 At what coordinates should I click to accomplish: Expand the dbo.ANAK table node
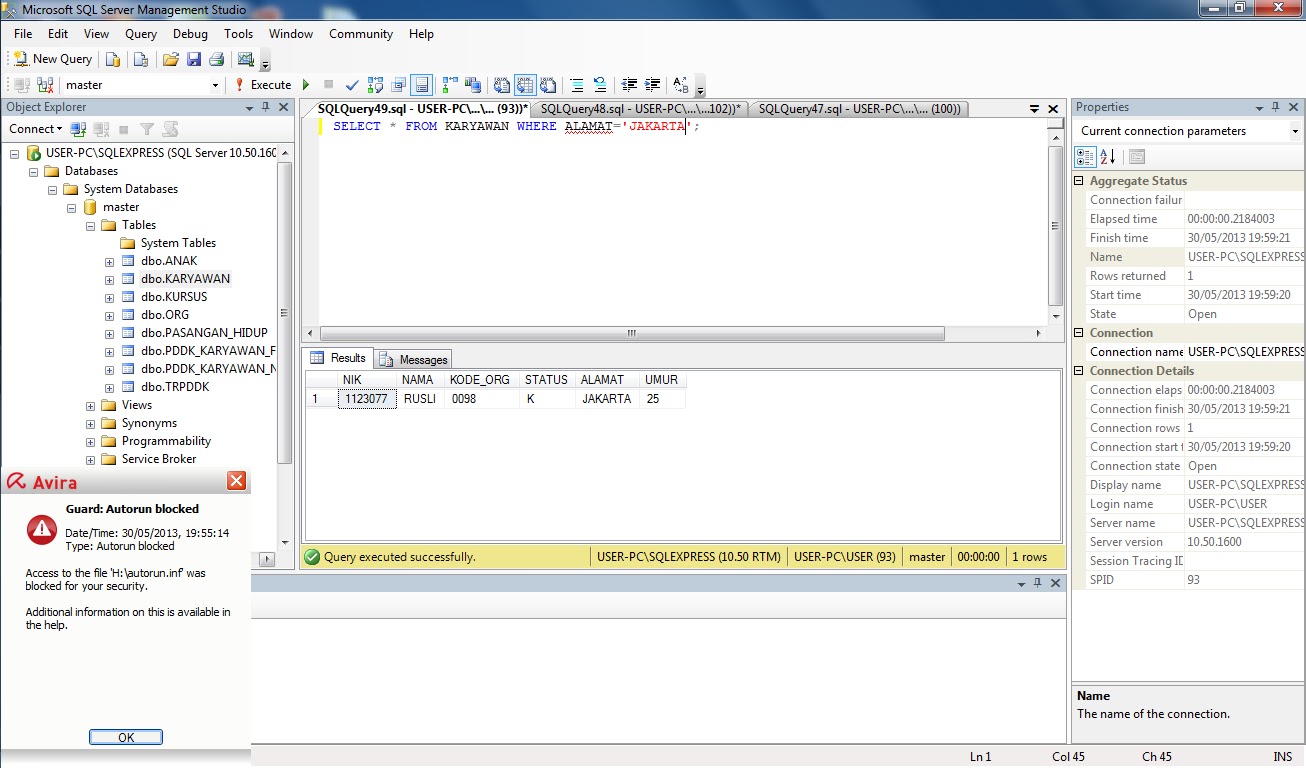[x=109, y=261]
